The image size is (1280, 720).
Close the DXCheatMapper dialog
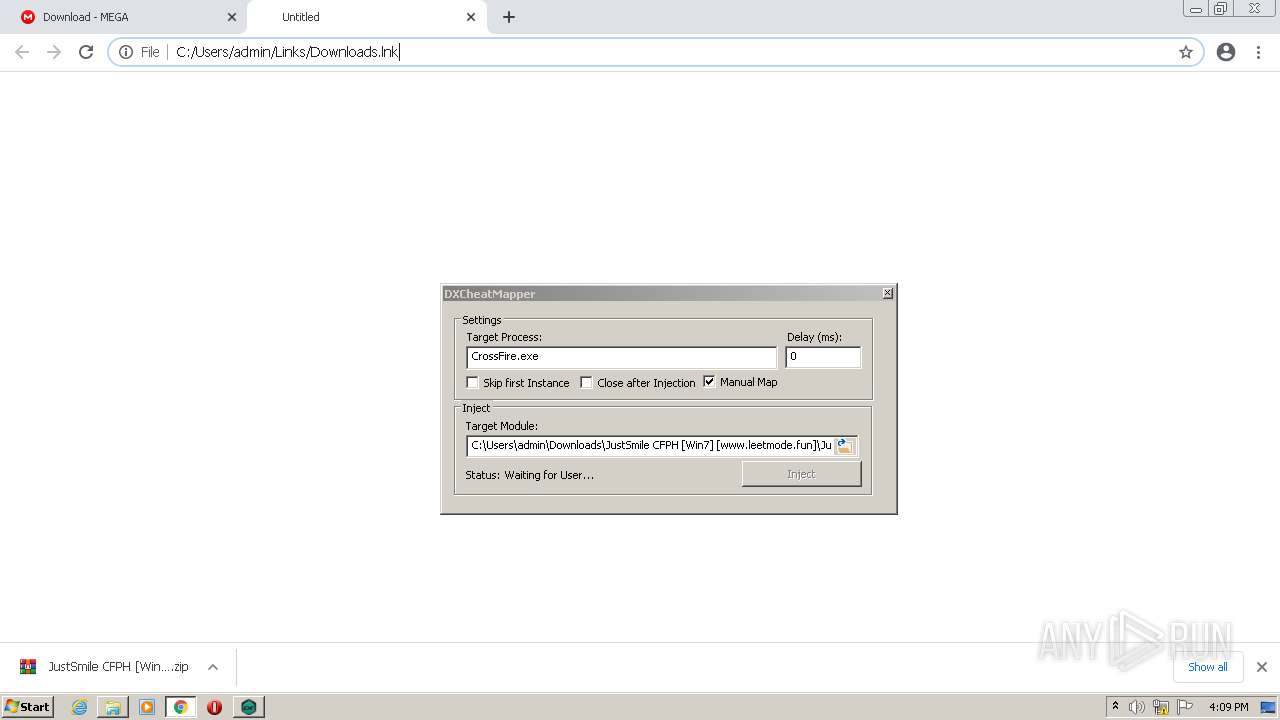click(887, 293)
